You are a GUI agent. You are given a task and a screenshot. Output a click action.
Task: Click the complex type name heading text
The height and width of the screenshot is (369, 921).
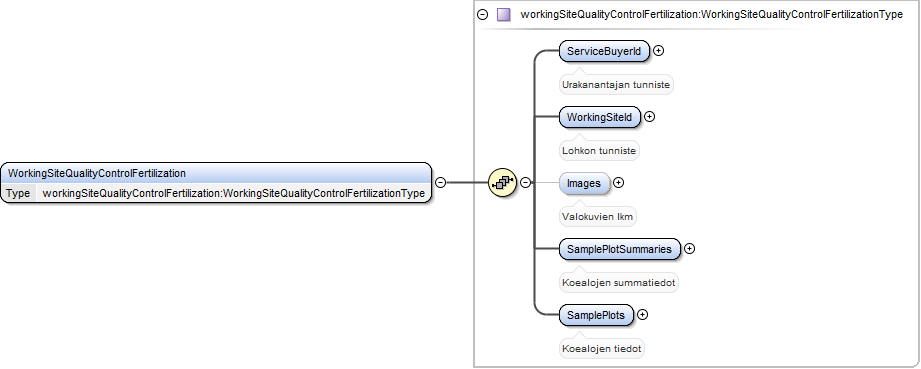[x=712, y=15]
